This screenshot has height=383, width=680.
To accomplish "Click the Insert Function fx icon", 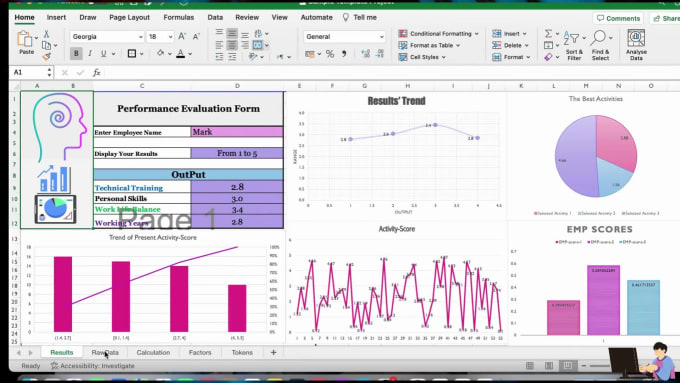I will pyautogui.click(x=96, y=72).
